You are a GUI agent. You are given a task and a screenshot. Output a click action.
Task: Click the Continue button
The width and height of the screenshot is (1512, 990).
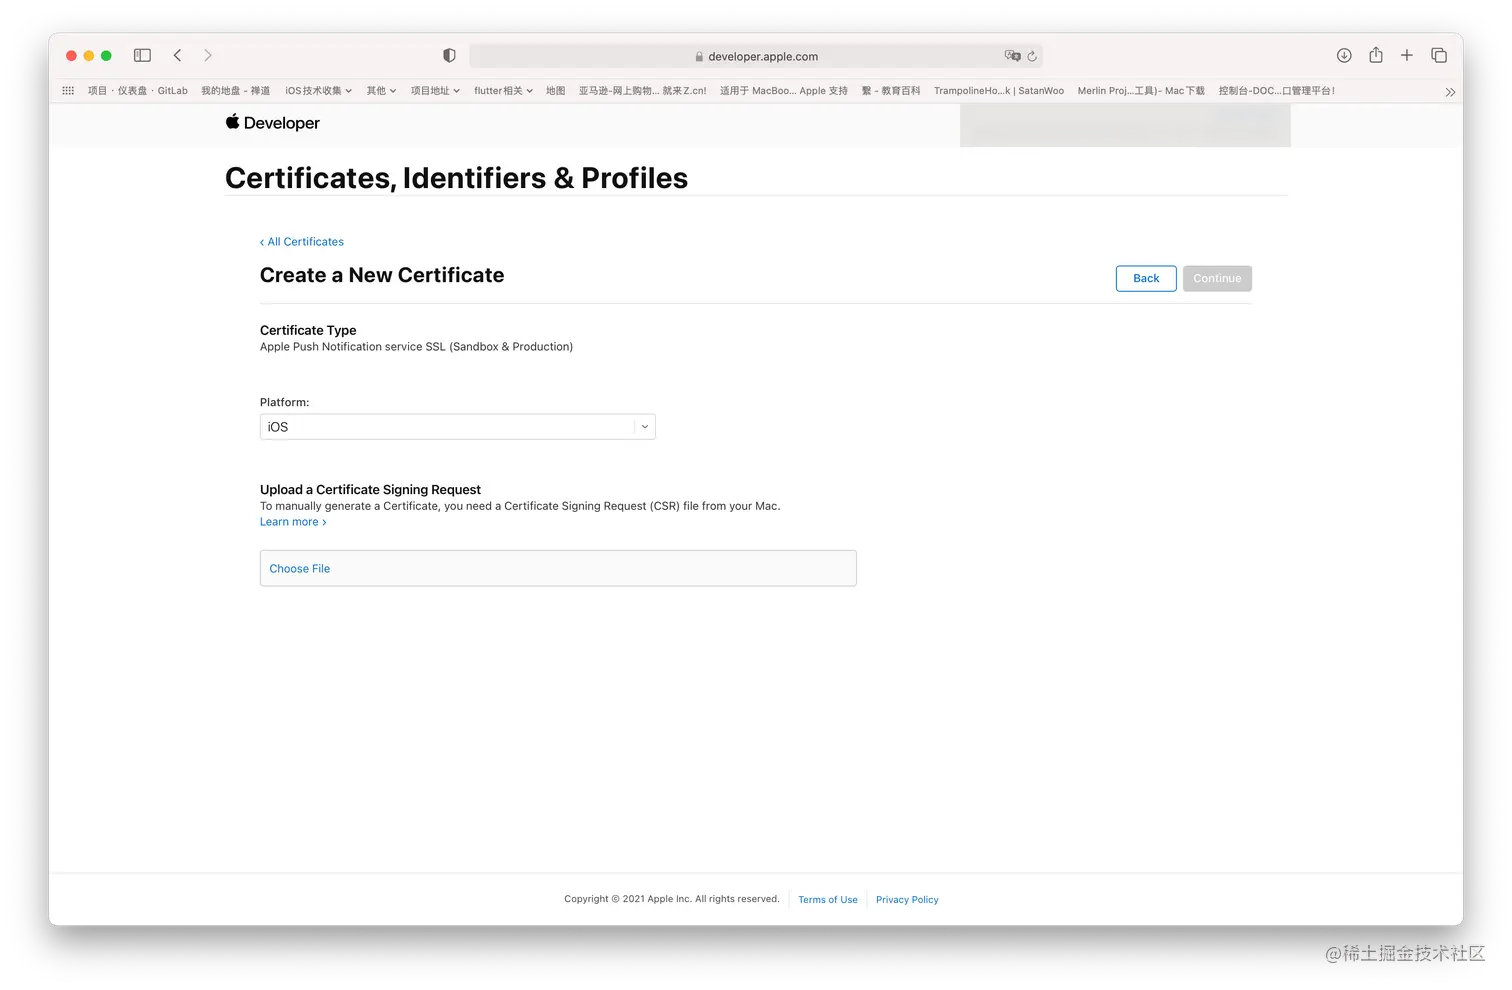(x=1217, y=278)
